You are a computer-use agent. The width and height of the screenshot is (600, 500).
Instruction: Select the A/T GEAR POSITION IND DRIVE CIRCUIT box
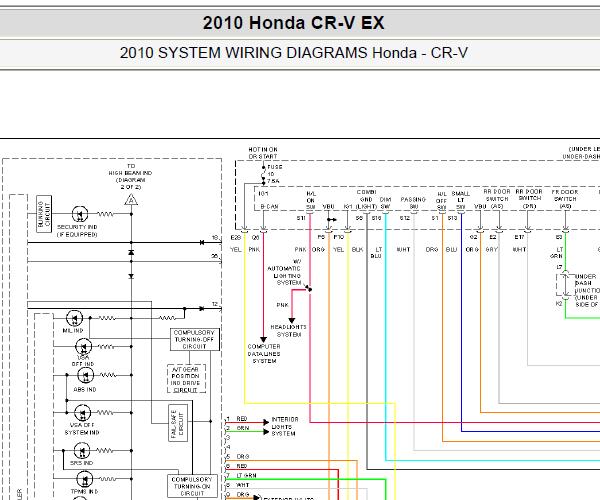(186, 379)
